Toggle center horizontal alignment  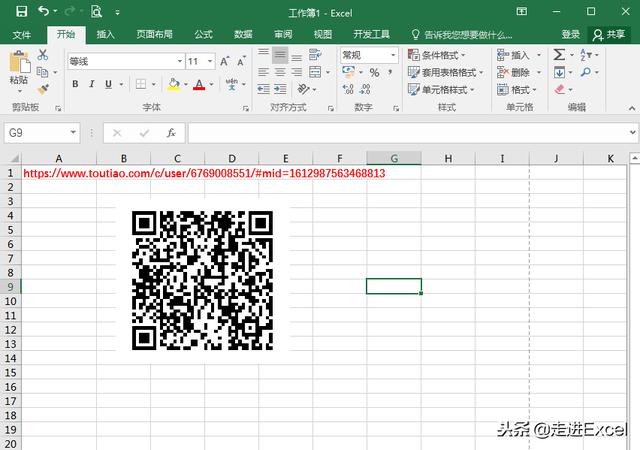coord(280,72)
